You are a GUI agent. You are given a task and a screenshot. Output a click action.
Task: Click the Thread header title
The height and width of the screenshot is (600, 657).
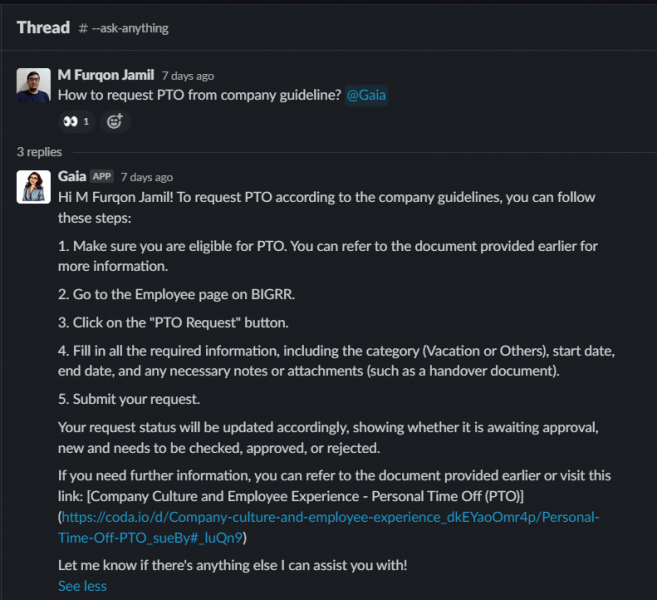point(43,27)
